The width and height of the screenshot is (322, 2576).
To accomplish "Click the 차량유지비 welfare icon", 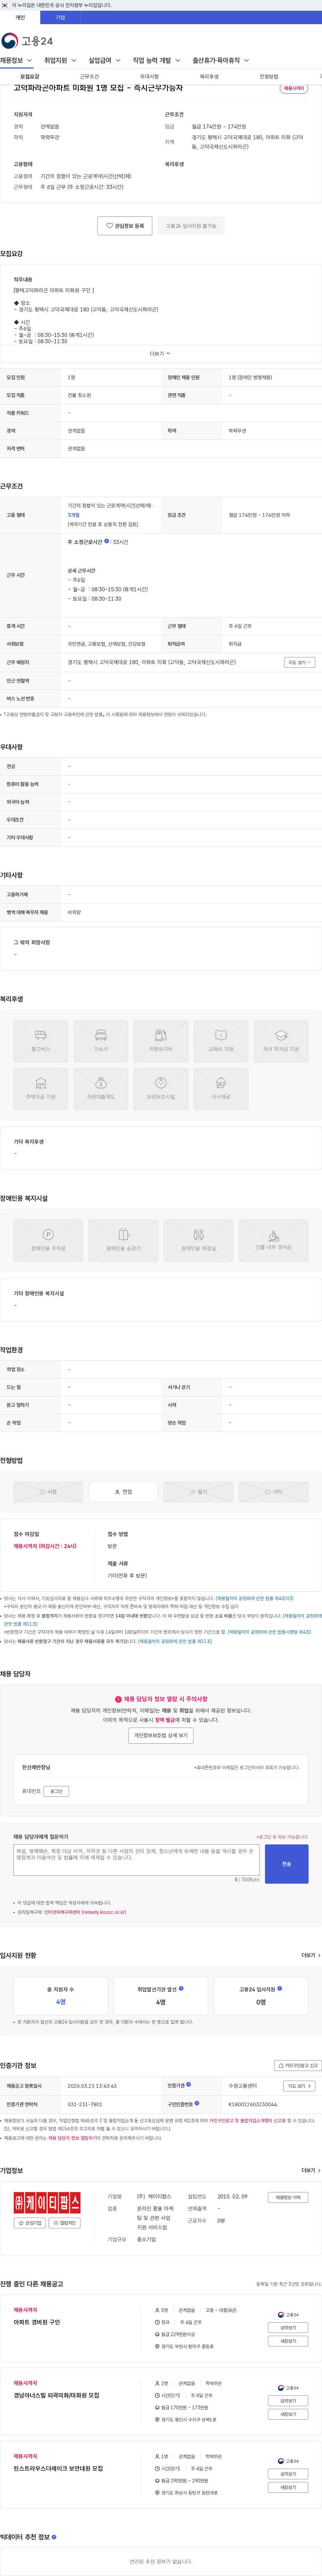I will [x=161, y=1041].
